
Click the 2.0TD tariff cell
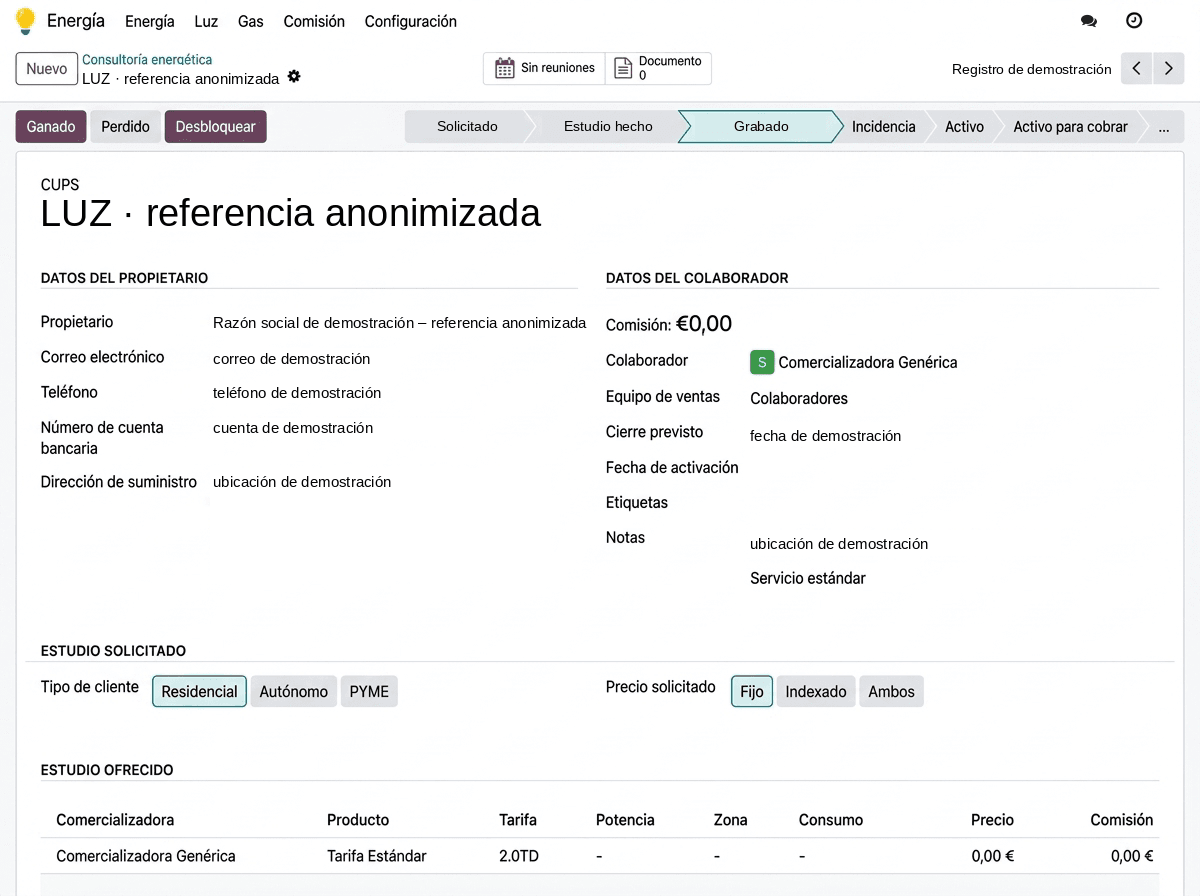pyautogui.click(x=519, y=856)
